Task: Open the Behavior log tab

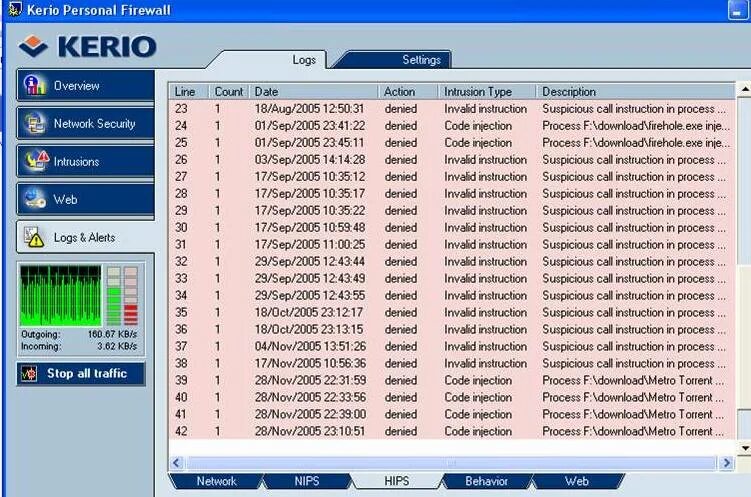Action: tap(486, 481)
